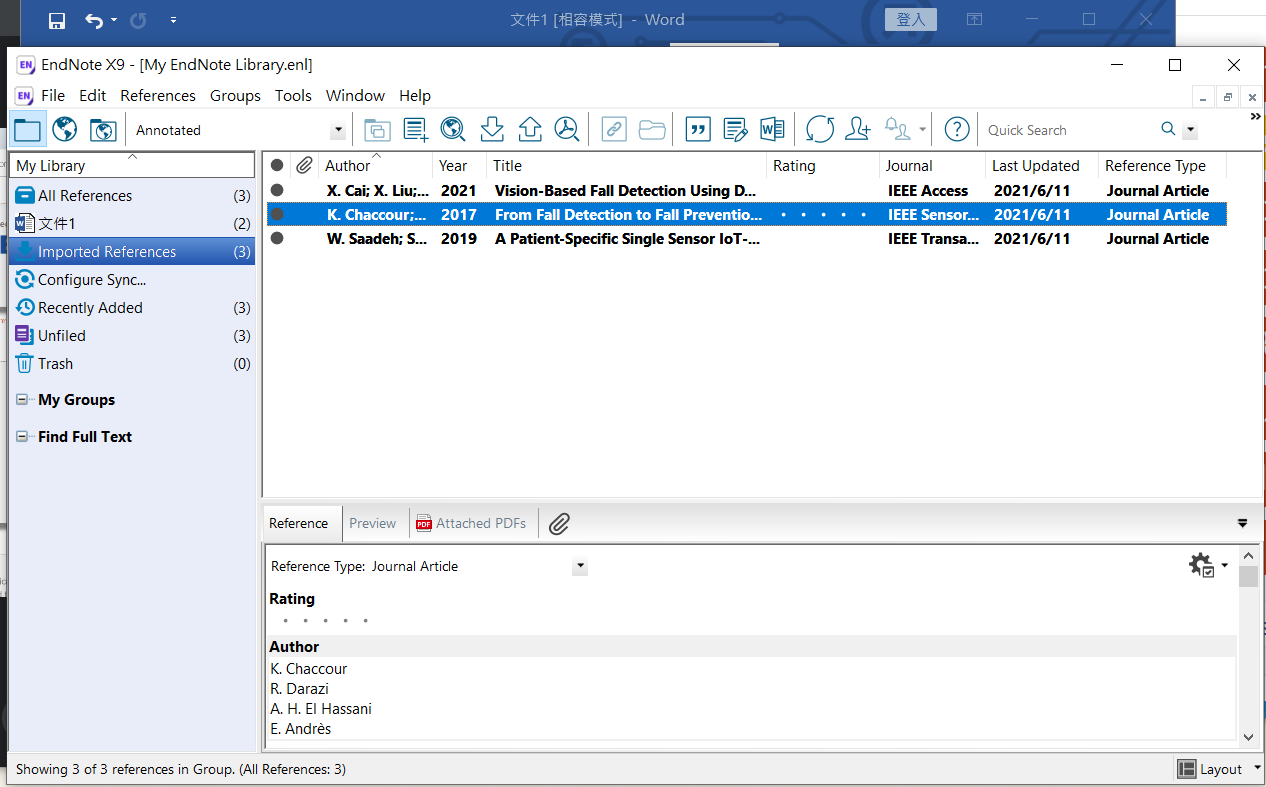Click in the Quick Search input field
This screenshot has width=1266, height=787.
tap(1068, 130)
